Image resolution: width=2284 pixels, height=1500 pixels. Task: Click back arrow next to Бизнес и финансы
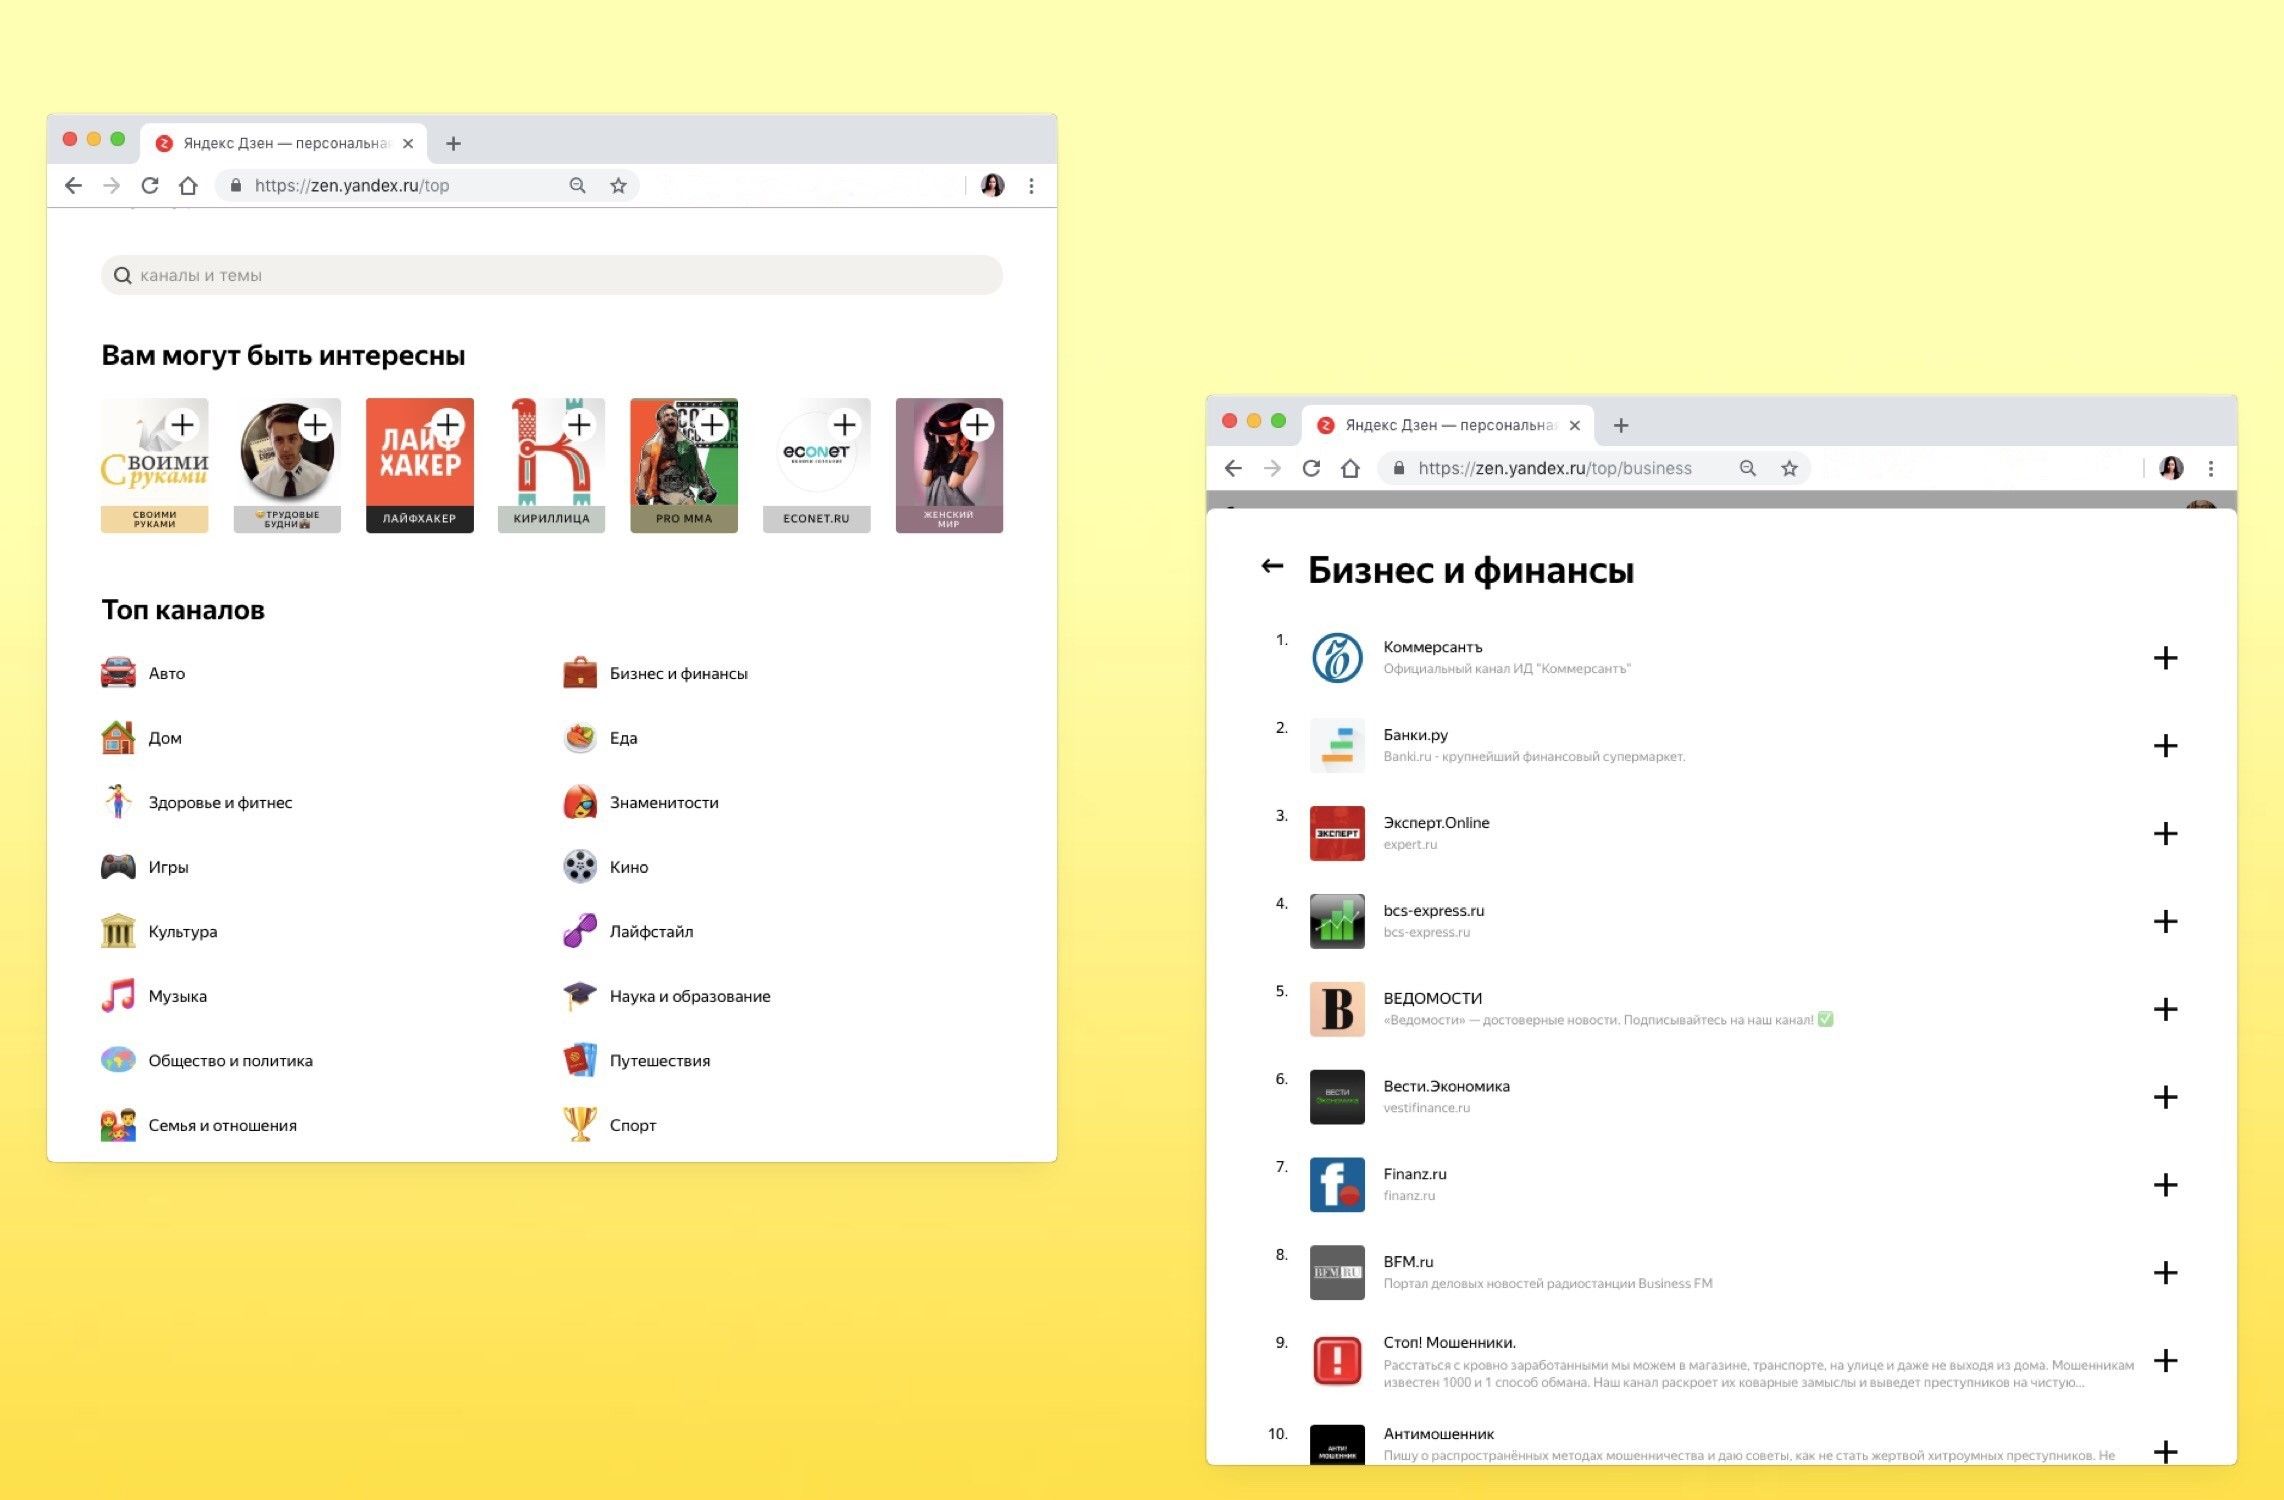tap(1272, 566)
